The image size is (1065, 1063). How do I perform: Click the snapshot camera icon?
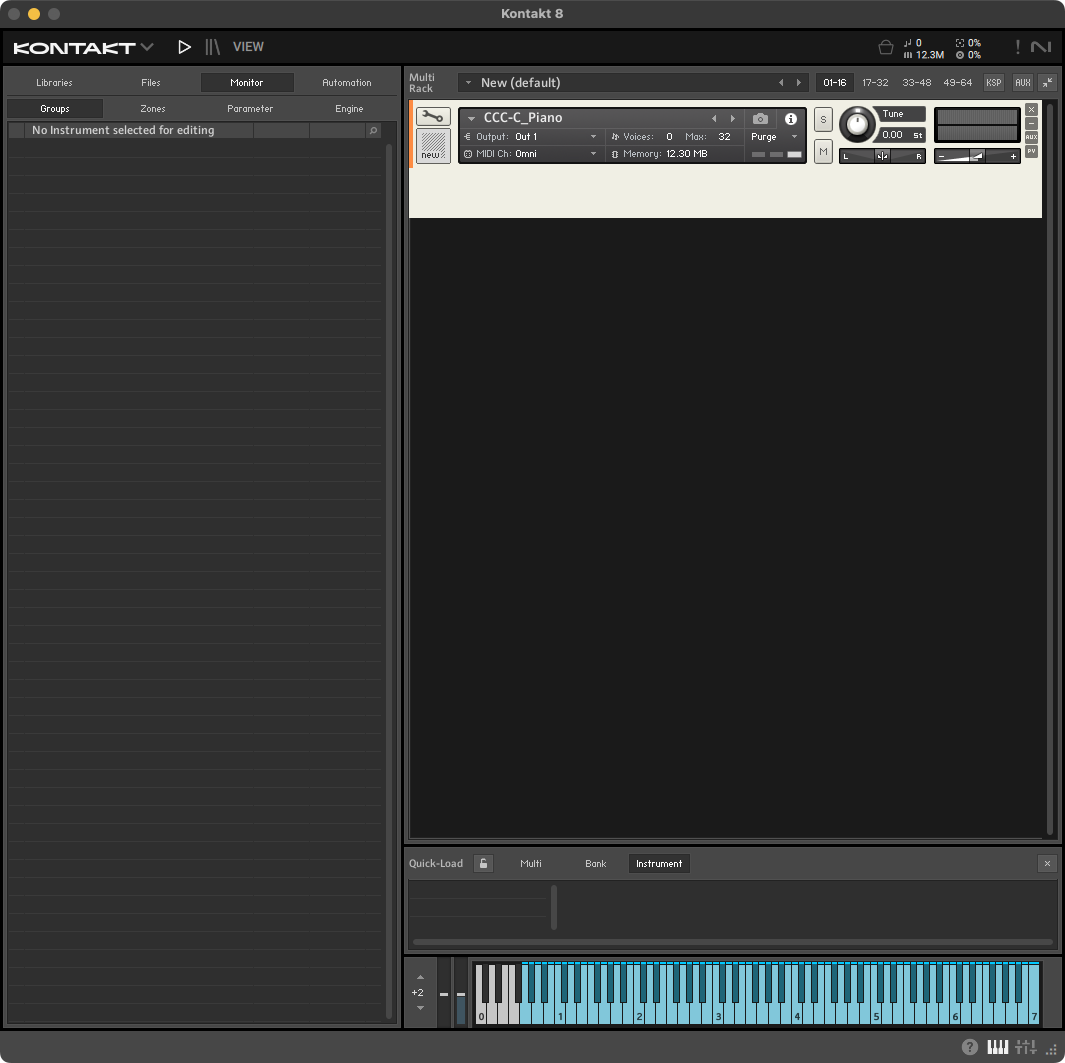pos(760,118)
